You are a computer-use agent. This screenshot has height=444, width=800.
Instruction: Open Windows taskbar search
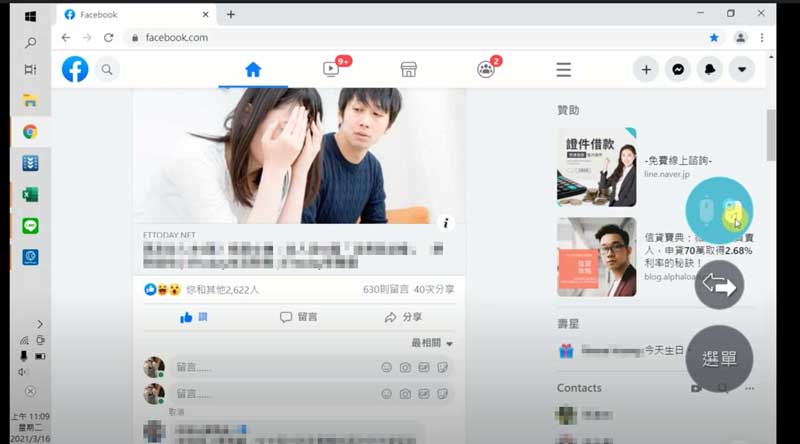(x=30, y=43)
